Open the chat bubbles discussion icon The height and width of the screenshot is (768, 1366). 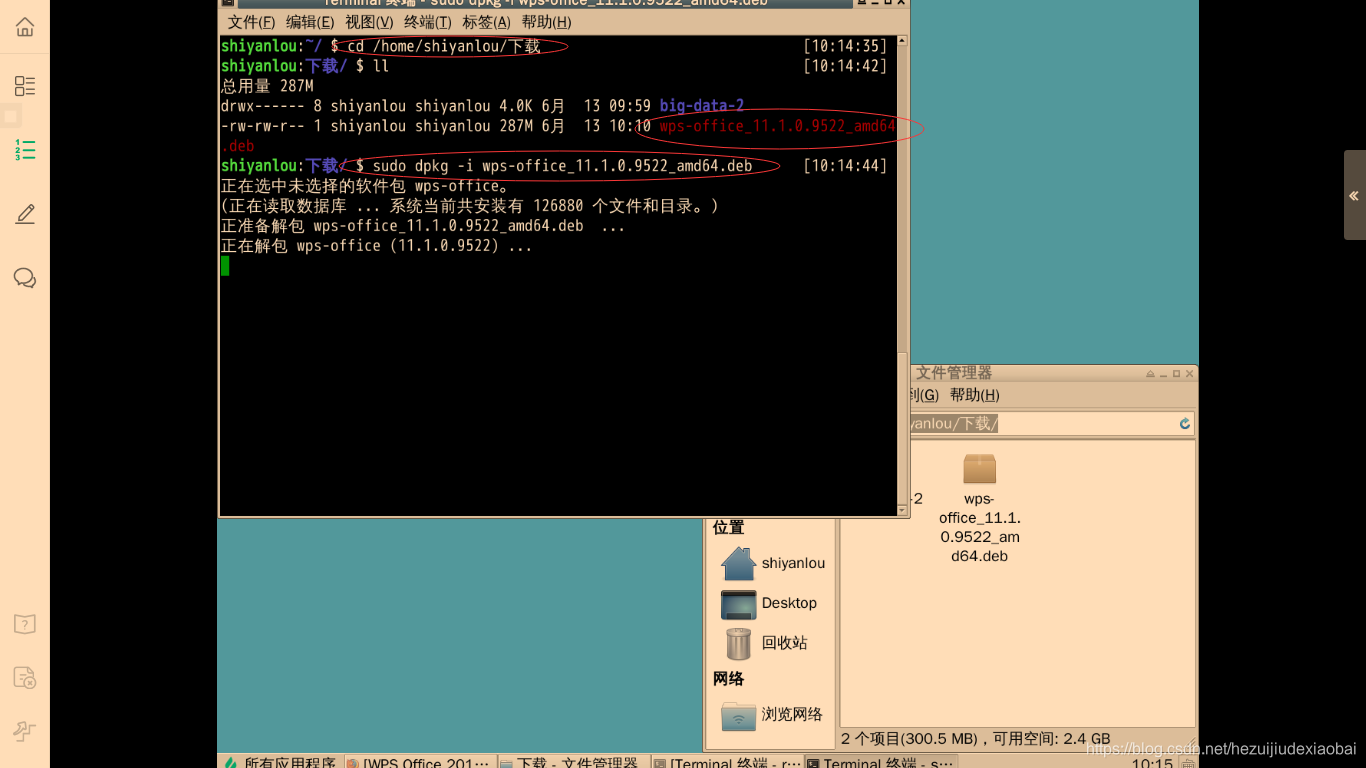tap(25, 278)
